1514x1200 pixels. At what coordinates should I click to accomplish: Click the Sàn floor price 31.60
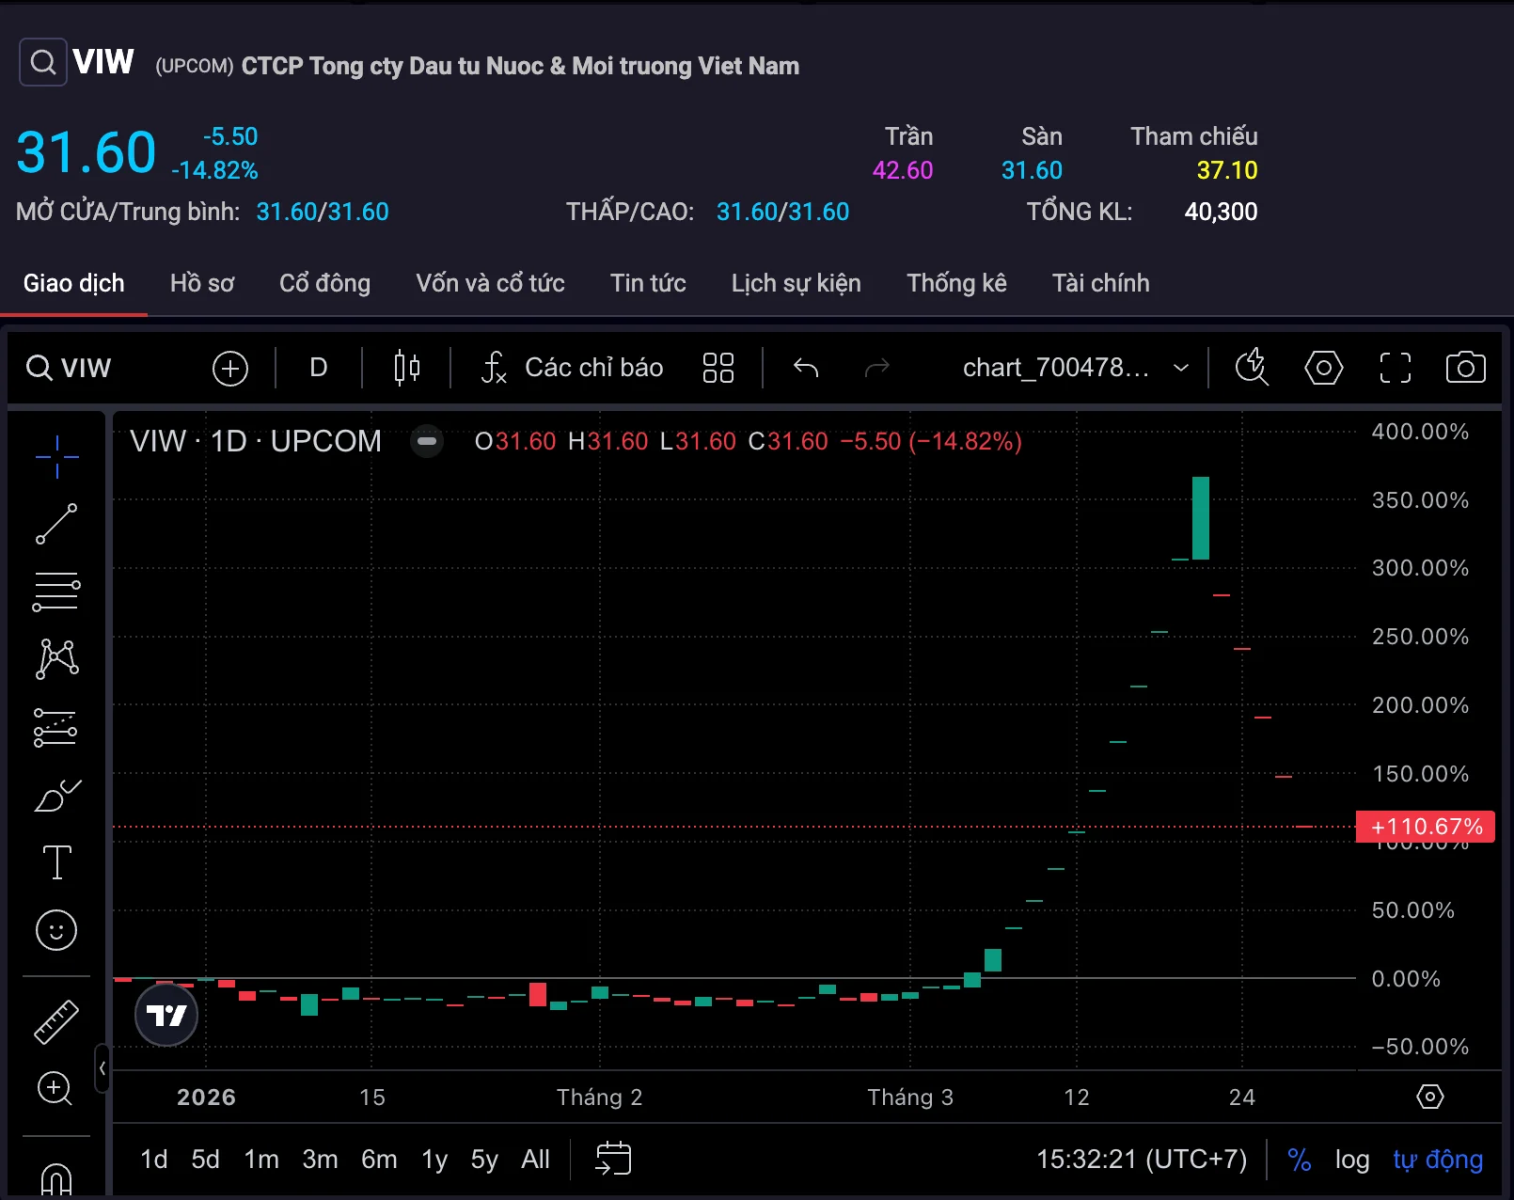1032,171
